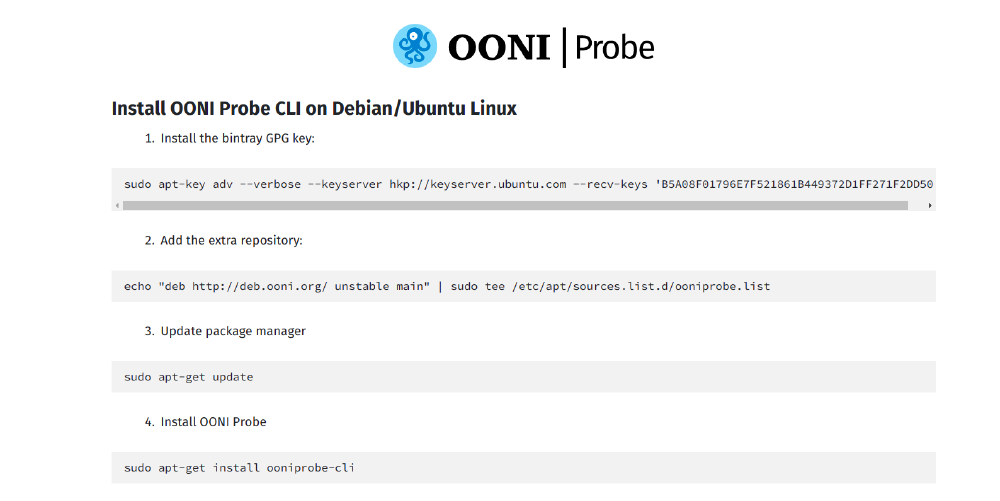Click step 2 'Add the extra repository' text
The height and width of the screenshot is (501, 1000).
(x=231, y=240)
